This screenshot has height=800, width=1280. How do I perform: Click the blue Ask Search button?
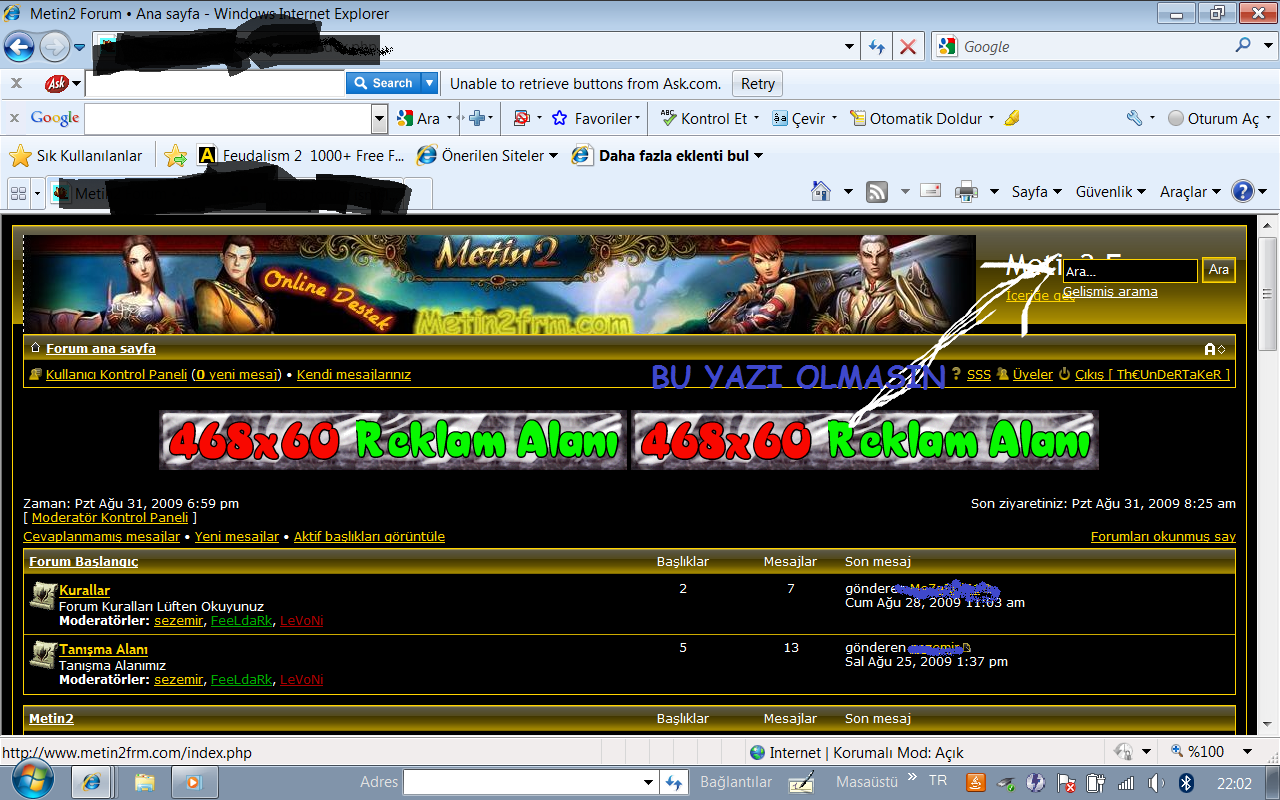(x=383, y=83)
